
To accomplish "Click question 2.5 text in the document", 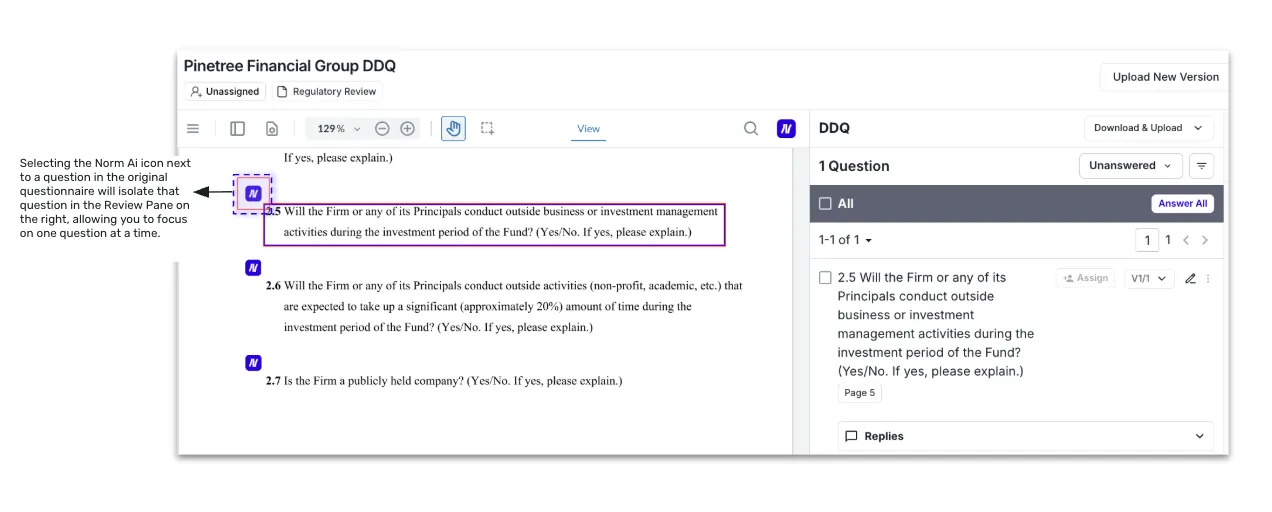I will [x=493, y=222].
